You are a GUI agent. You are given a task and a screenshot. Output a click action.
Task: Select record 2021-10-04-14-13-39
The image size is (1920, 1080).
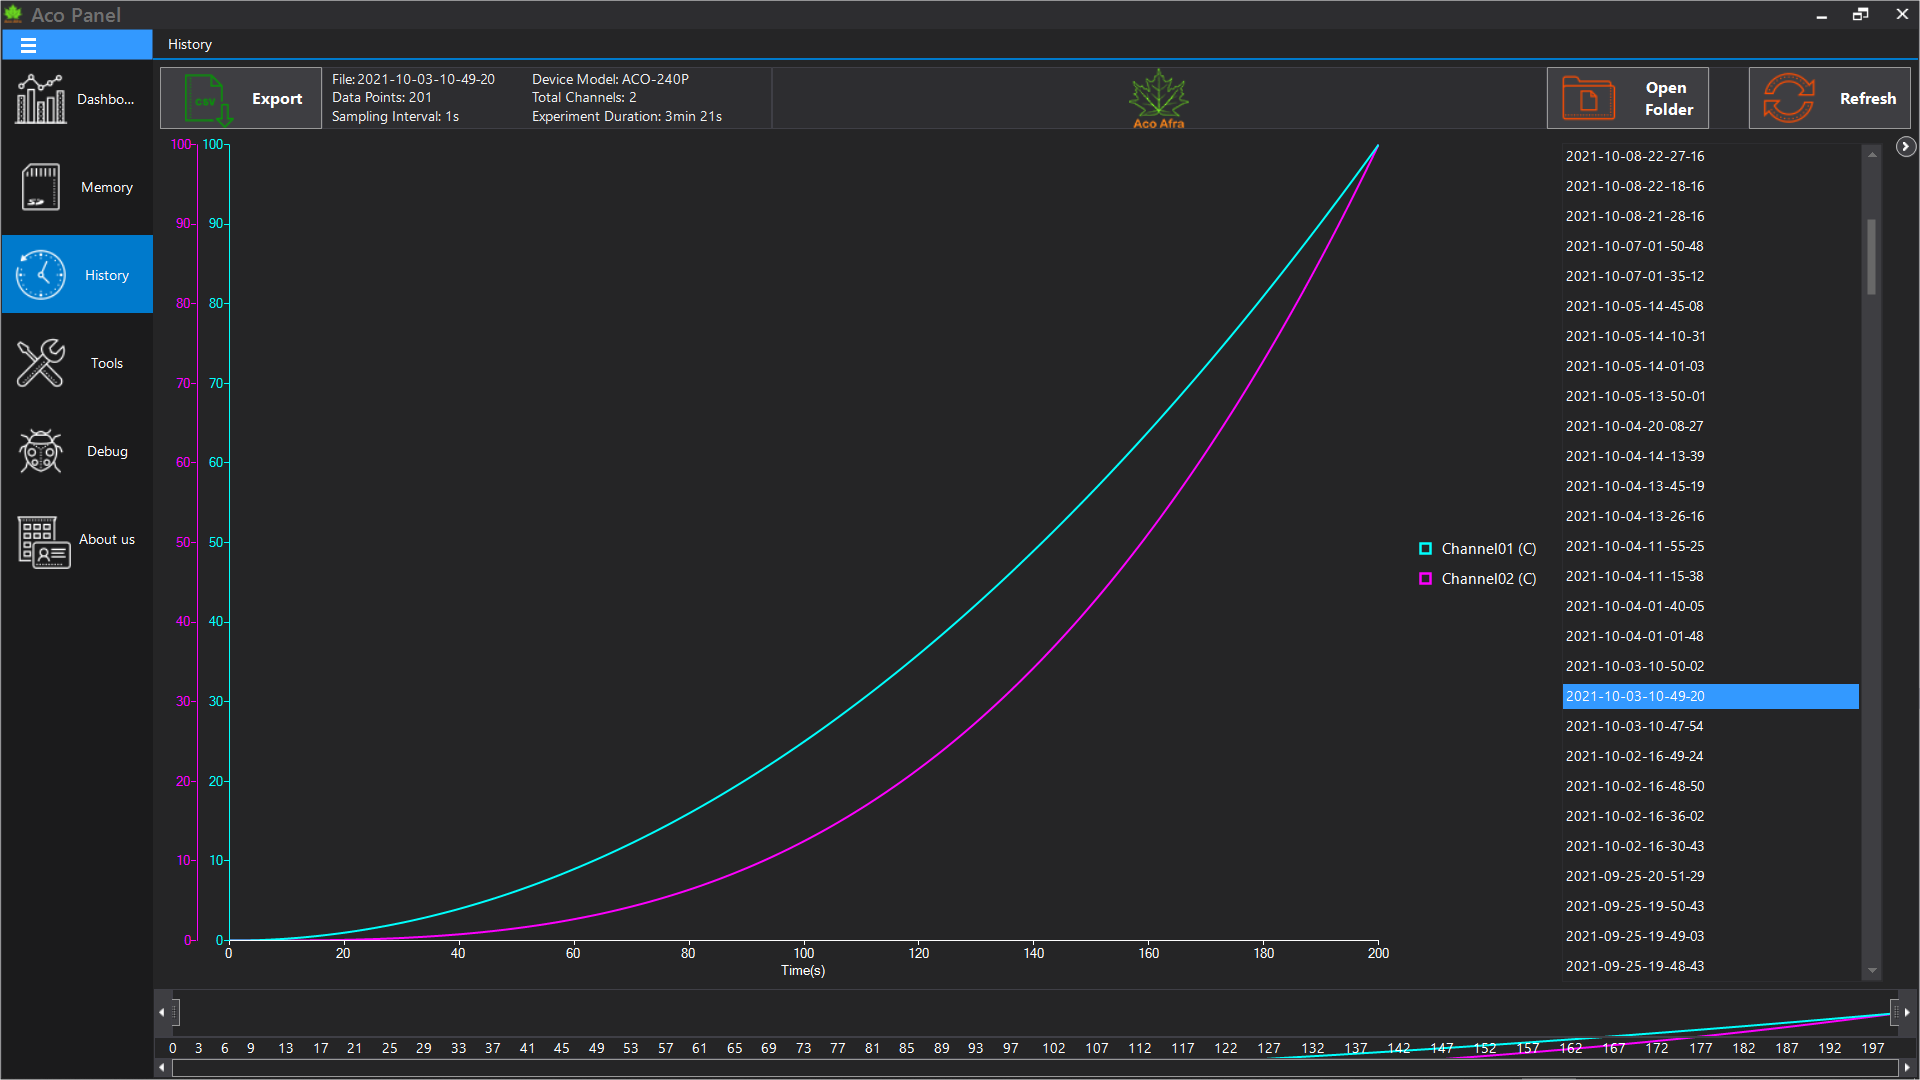(x=1710, y=456)
